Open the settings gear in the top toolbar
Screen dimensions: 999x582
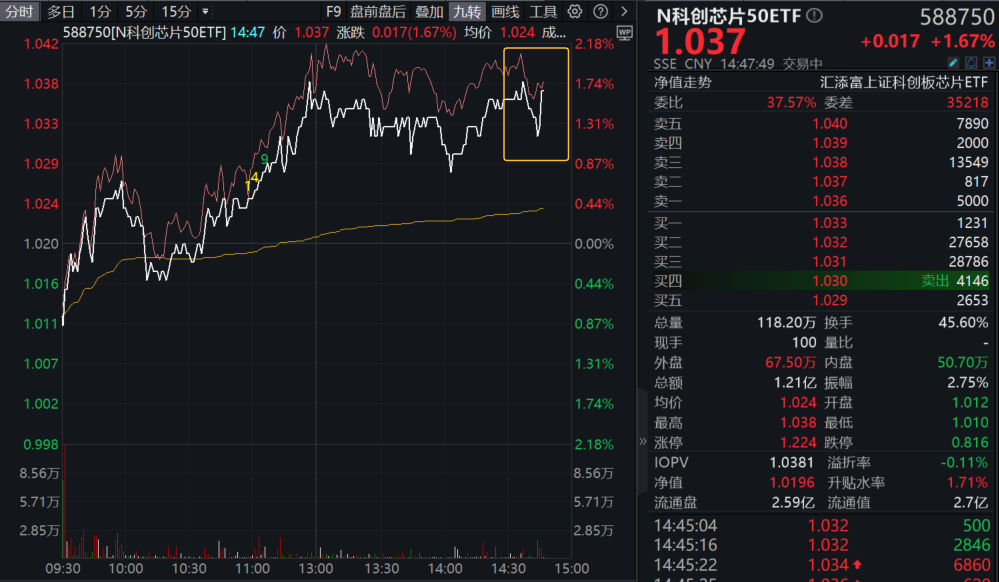click(x=575, y=12)
